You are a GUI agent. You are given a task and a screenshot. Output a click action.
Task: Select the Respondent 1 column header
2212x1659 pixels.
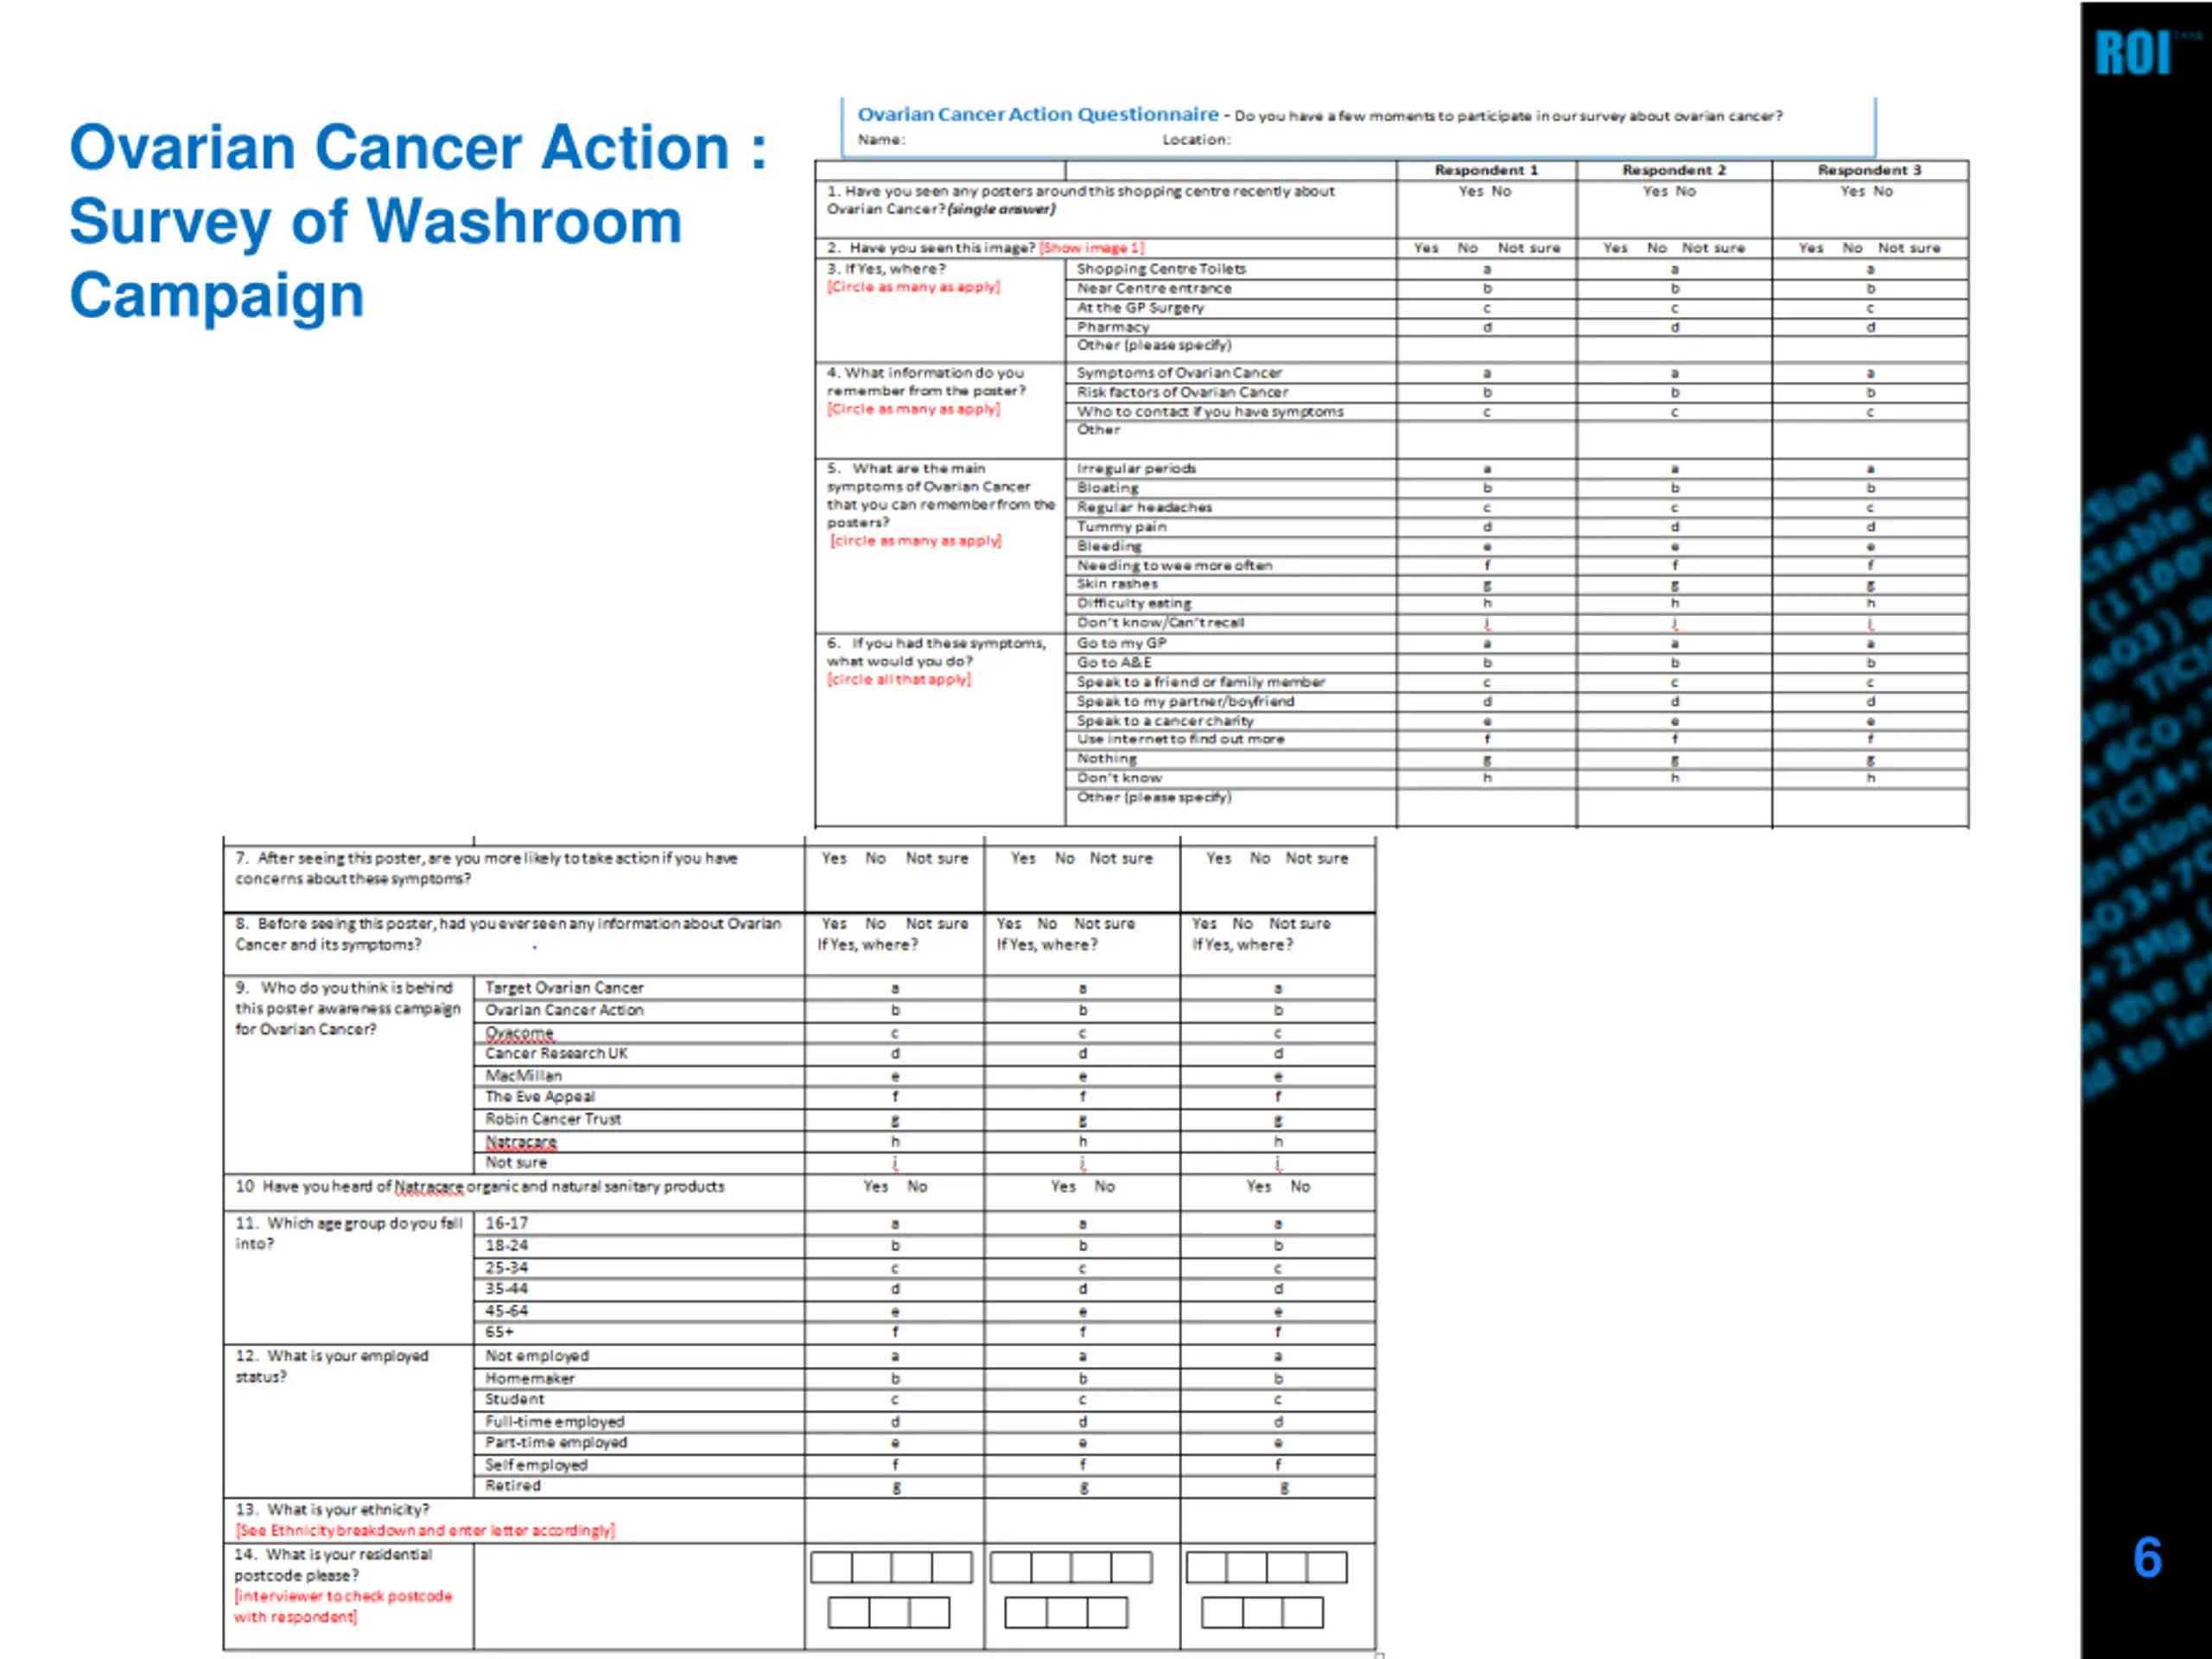coord(1485,170)
